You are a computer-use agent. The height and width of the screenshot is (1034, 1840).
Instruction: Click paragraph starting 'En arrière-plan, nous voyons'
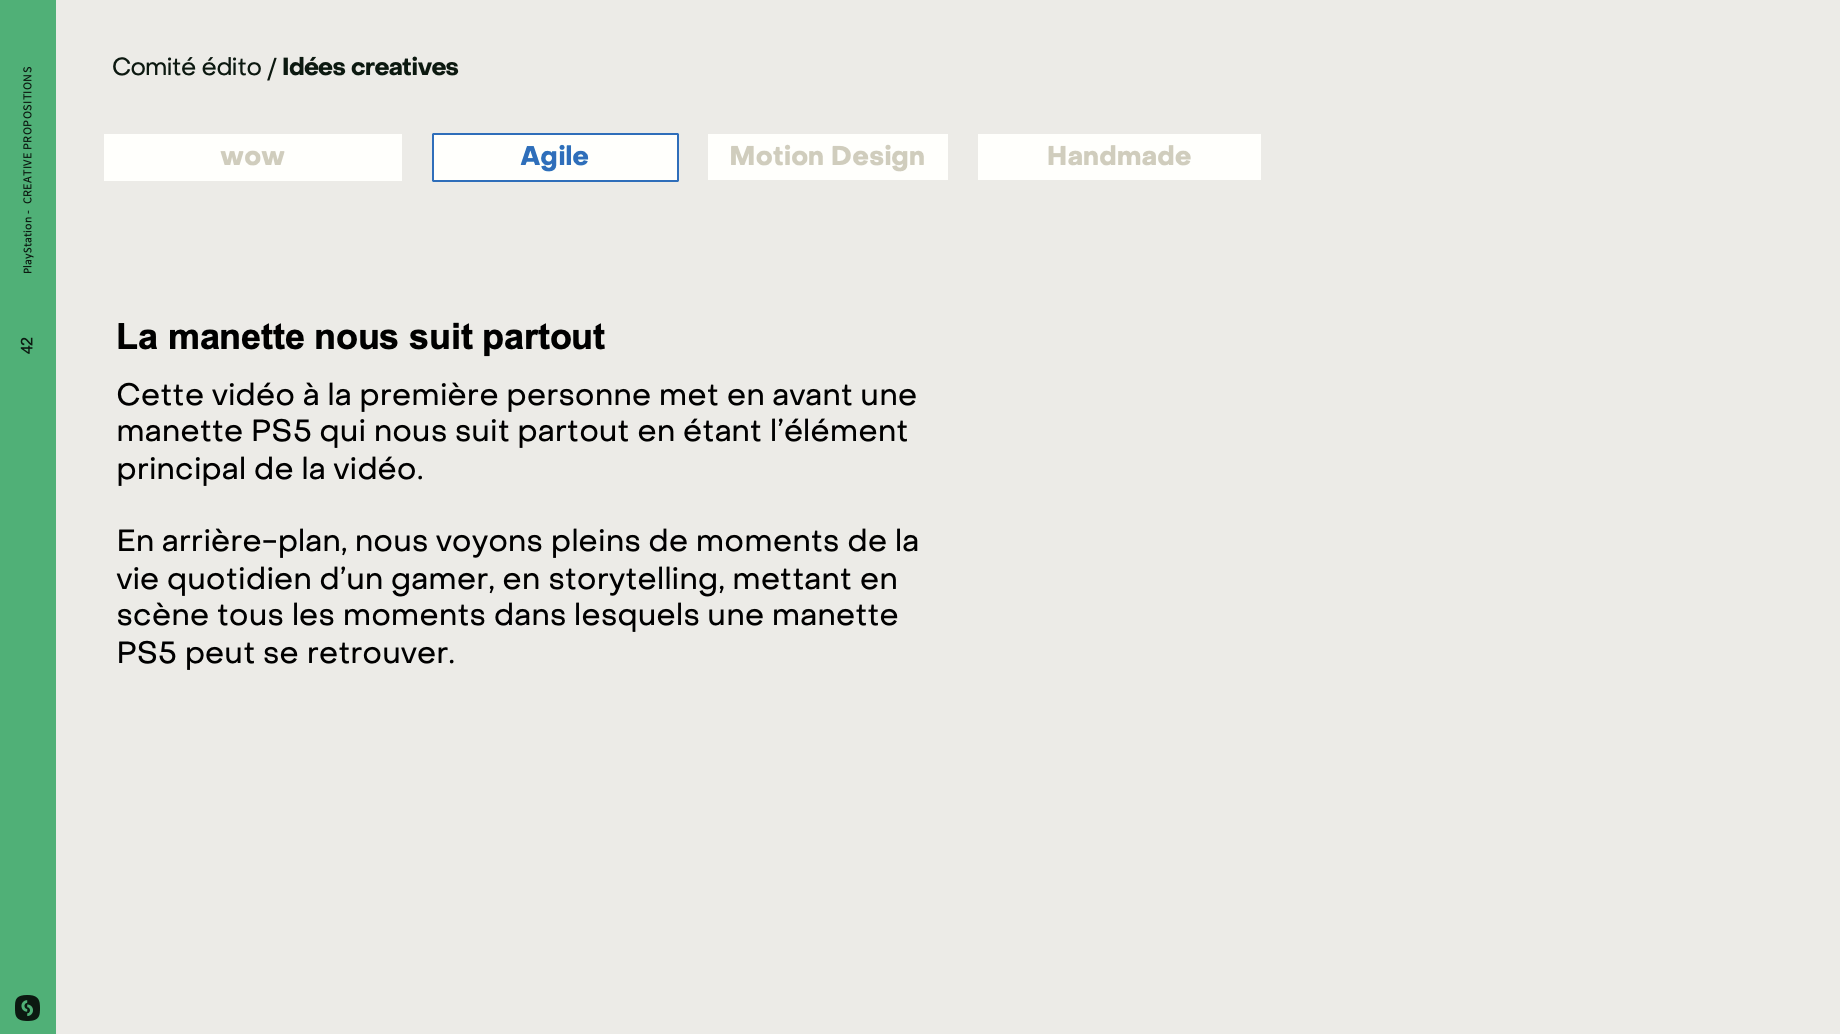pos(517,596)
